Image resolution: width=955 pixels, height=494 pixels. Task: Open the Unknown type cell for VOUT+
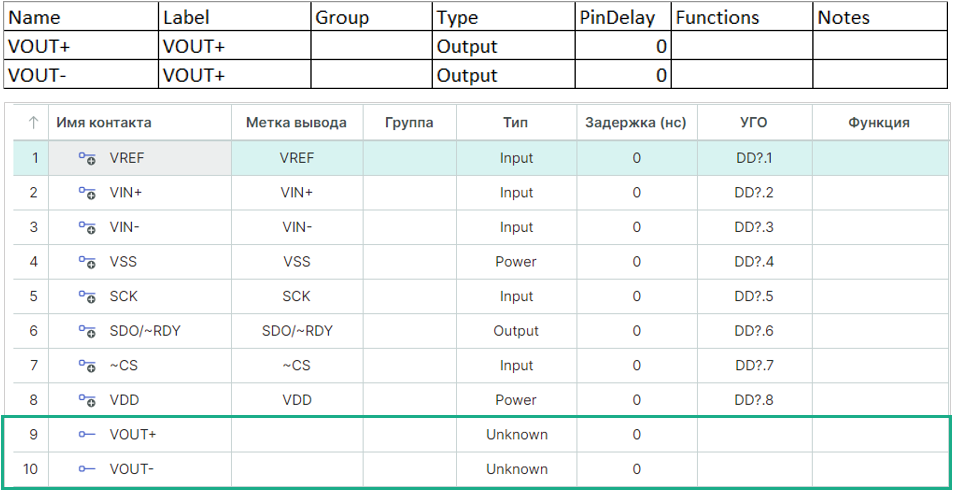coord(516,435)
